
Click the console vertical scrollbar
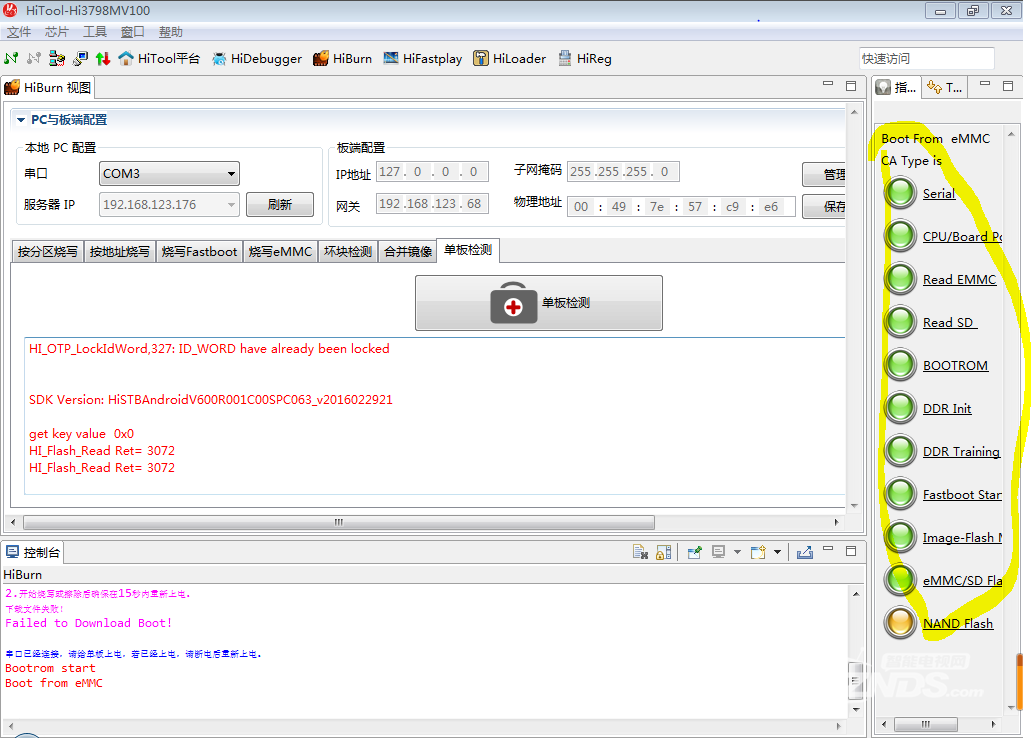coord(856,681)
